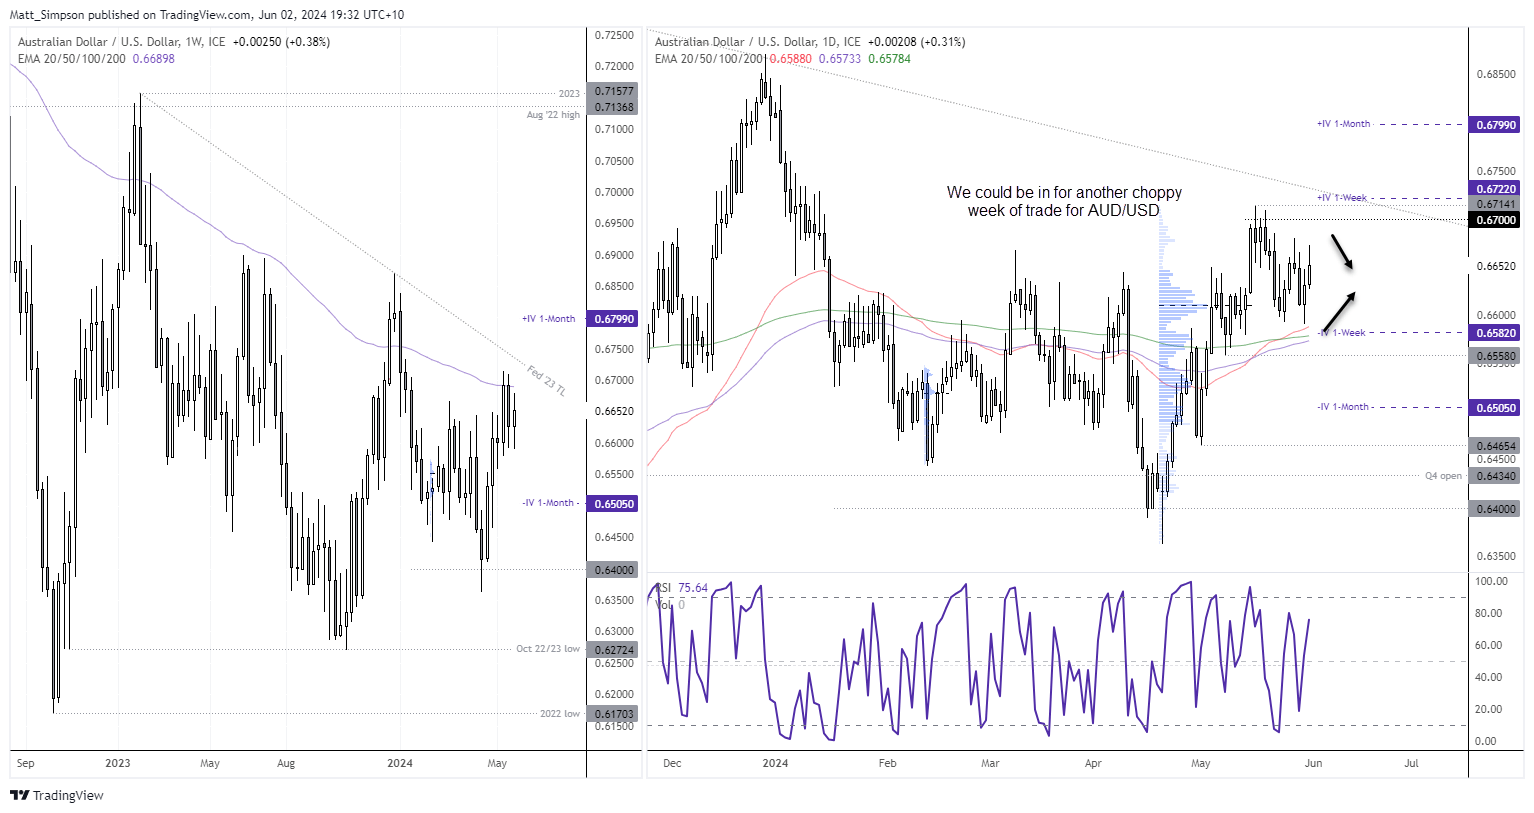Viewport: 1534px width, 813px height.
Task: Click the 'Q4 open' level label
Action: [1443, 476]
